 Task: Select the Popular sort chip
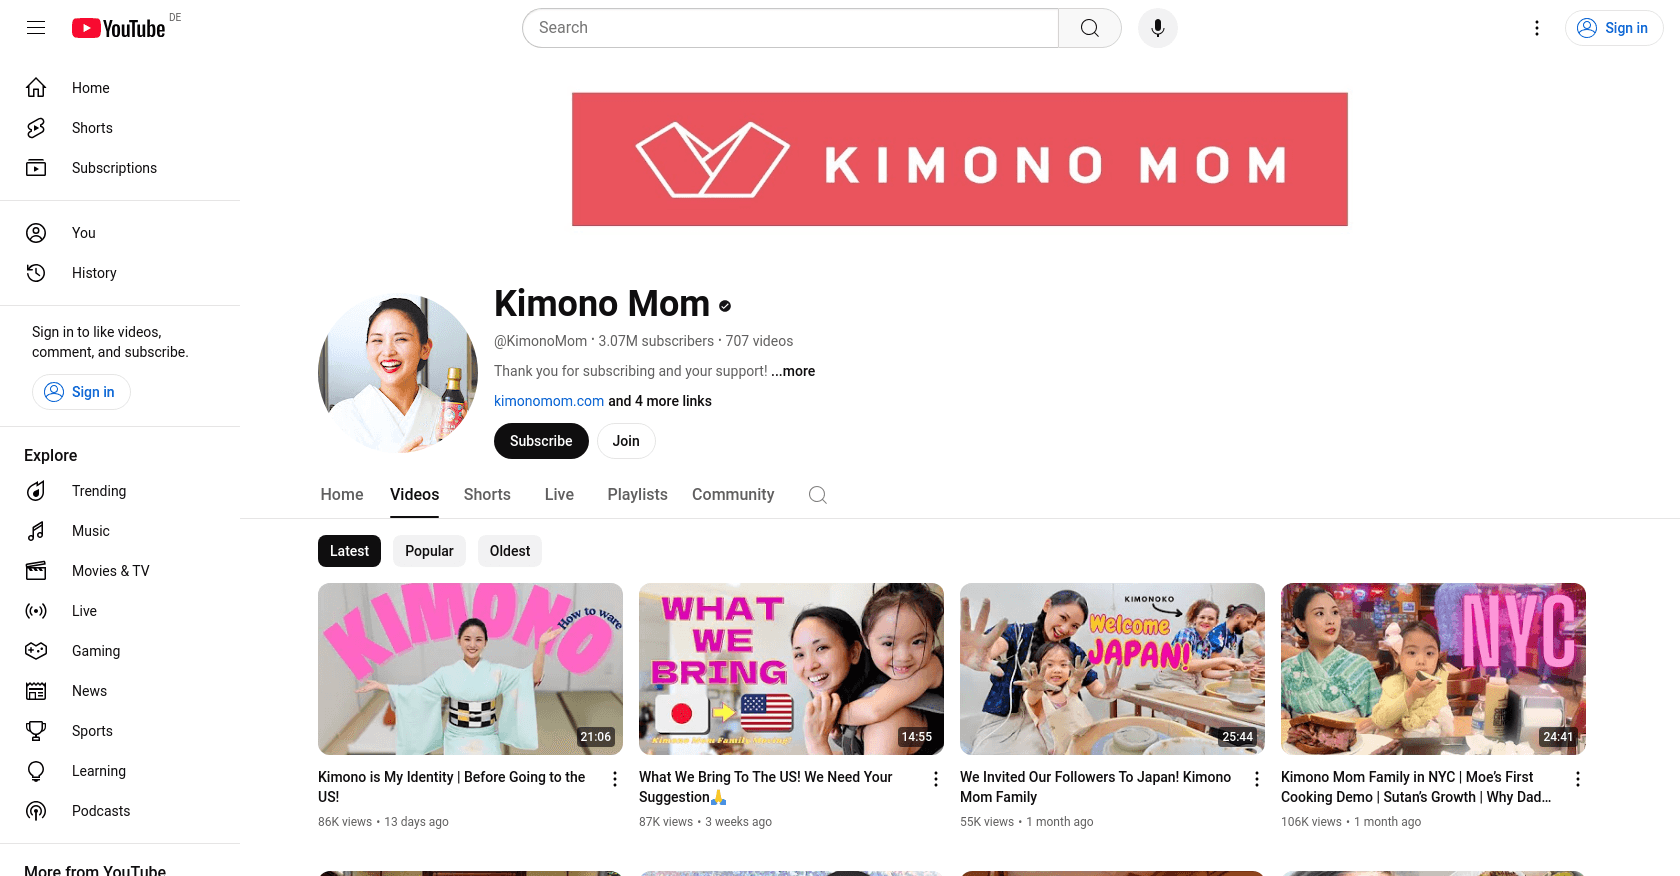[429, 551]
